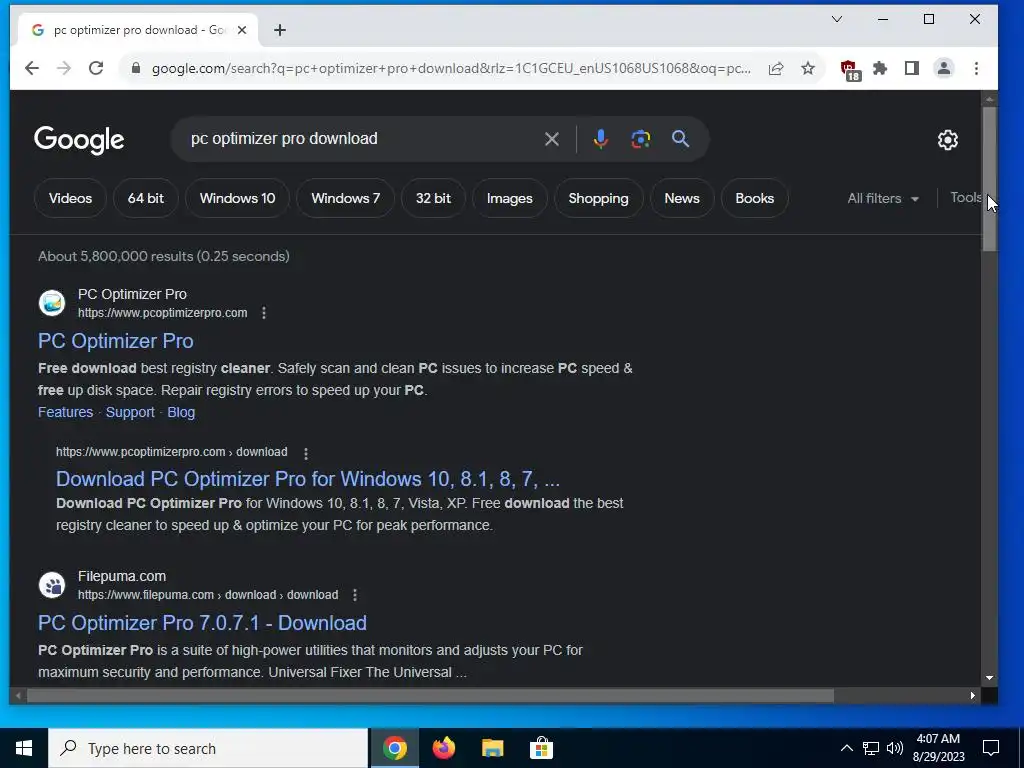Open the Extensions puzzle menu

880,68
